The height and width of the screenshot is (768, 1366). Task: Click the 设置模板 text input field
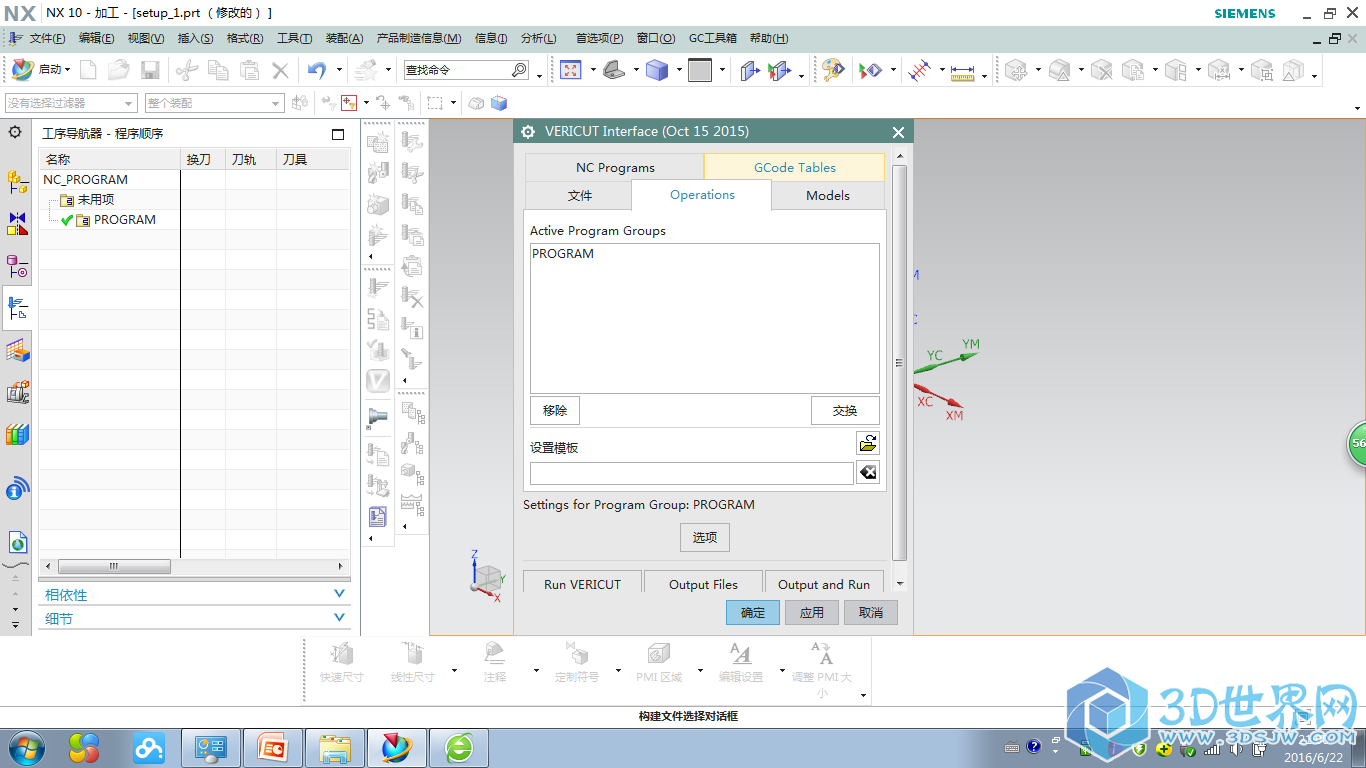click(x=692, y=473)
